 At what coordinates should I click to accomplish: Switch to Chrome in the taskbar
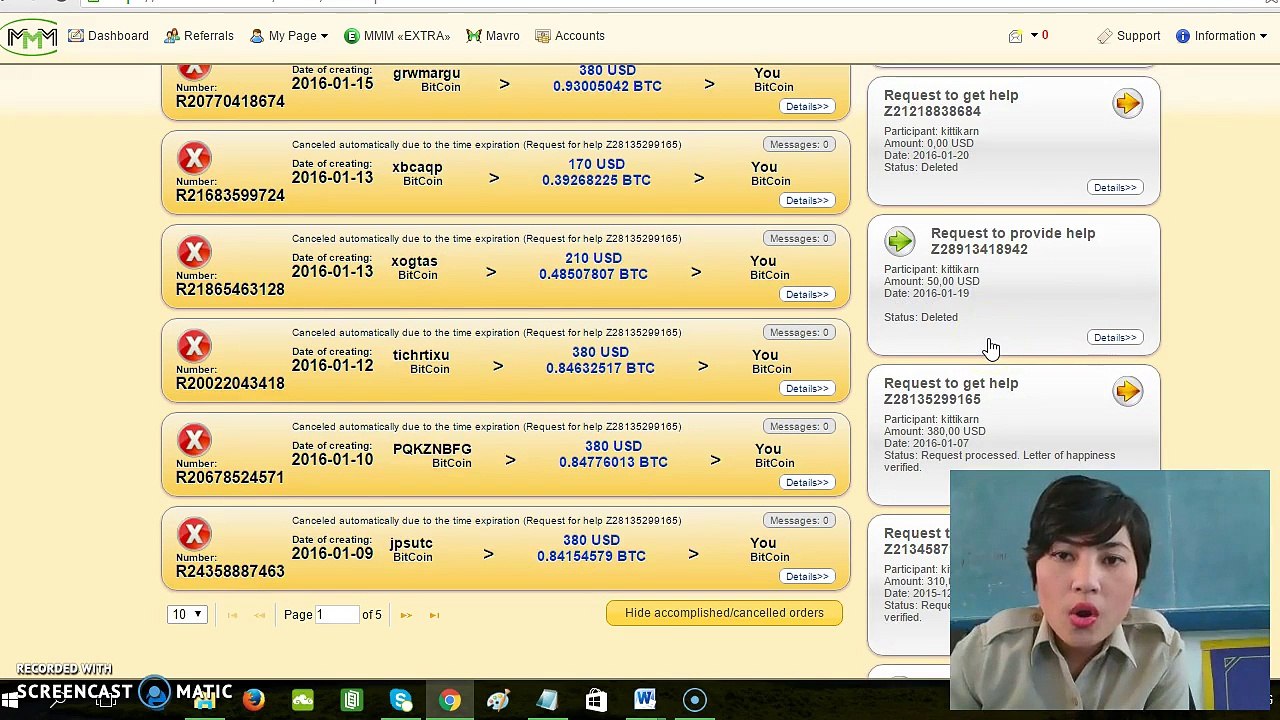pos(450,700)
